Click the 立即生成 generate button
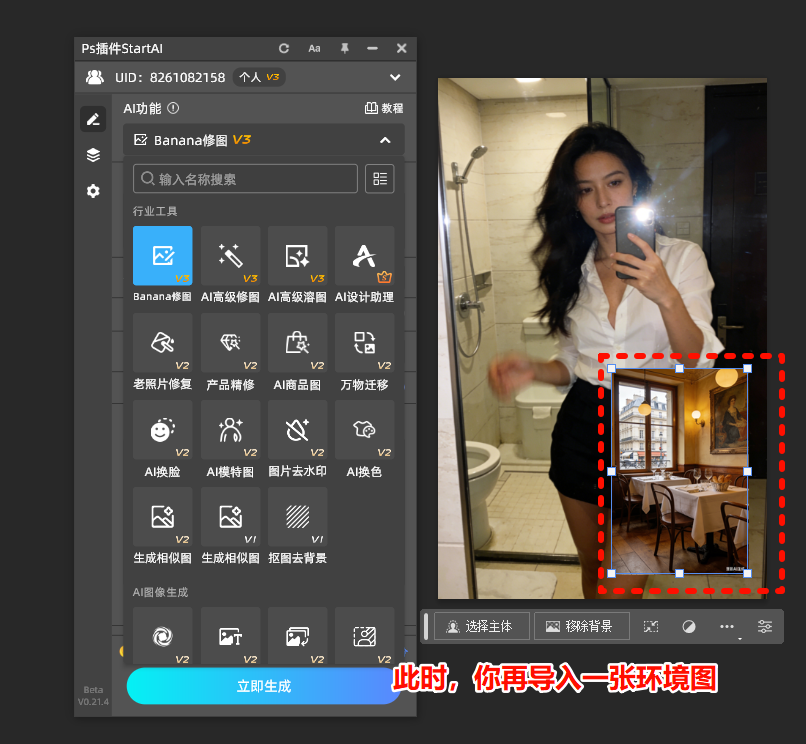 click(x=264, y=686)
